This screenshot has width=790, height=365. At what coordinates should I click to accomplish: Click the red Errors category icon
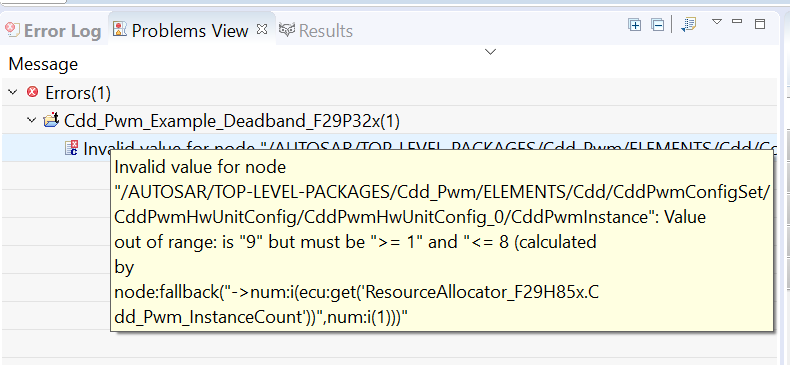32,92
